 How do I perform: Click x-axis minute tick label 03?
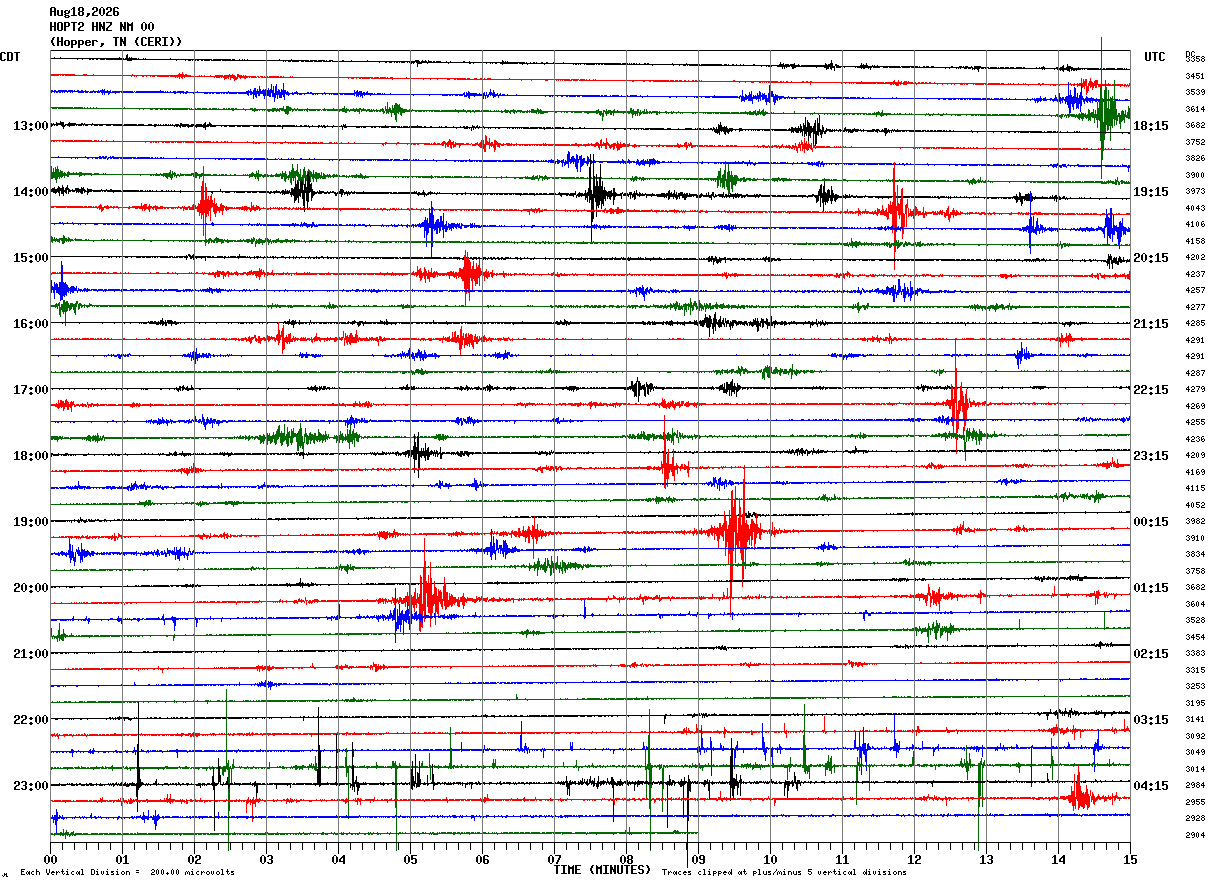pos(266,859)
